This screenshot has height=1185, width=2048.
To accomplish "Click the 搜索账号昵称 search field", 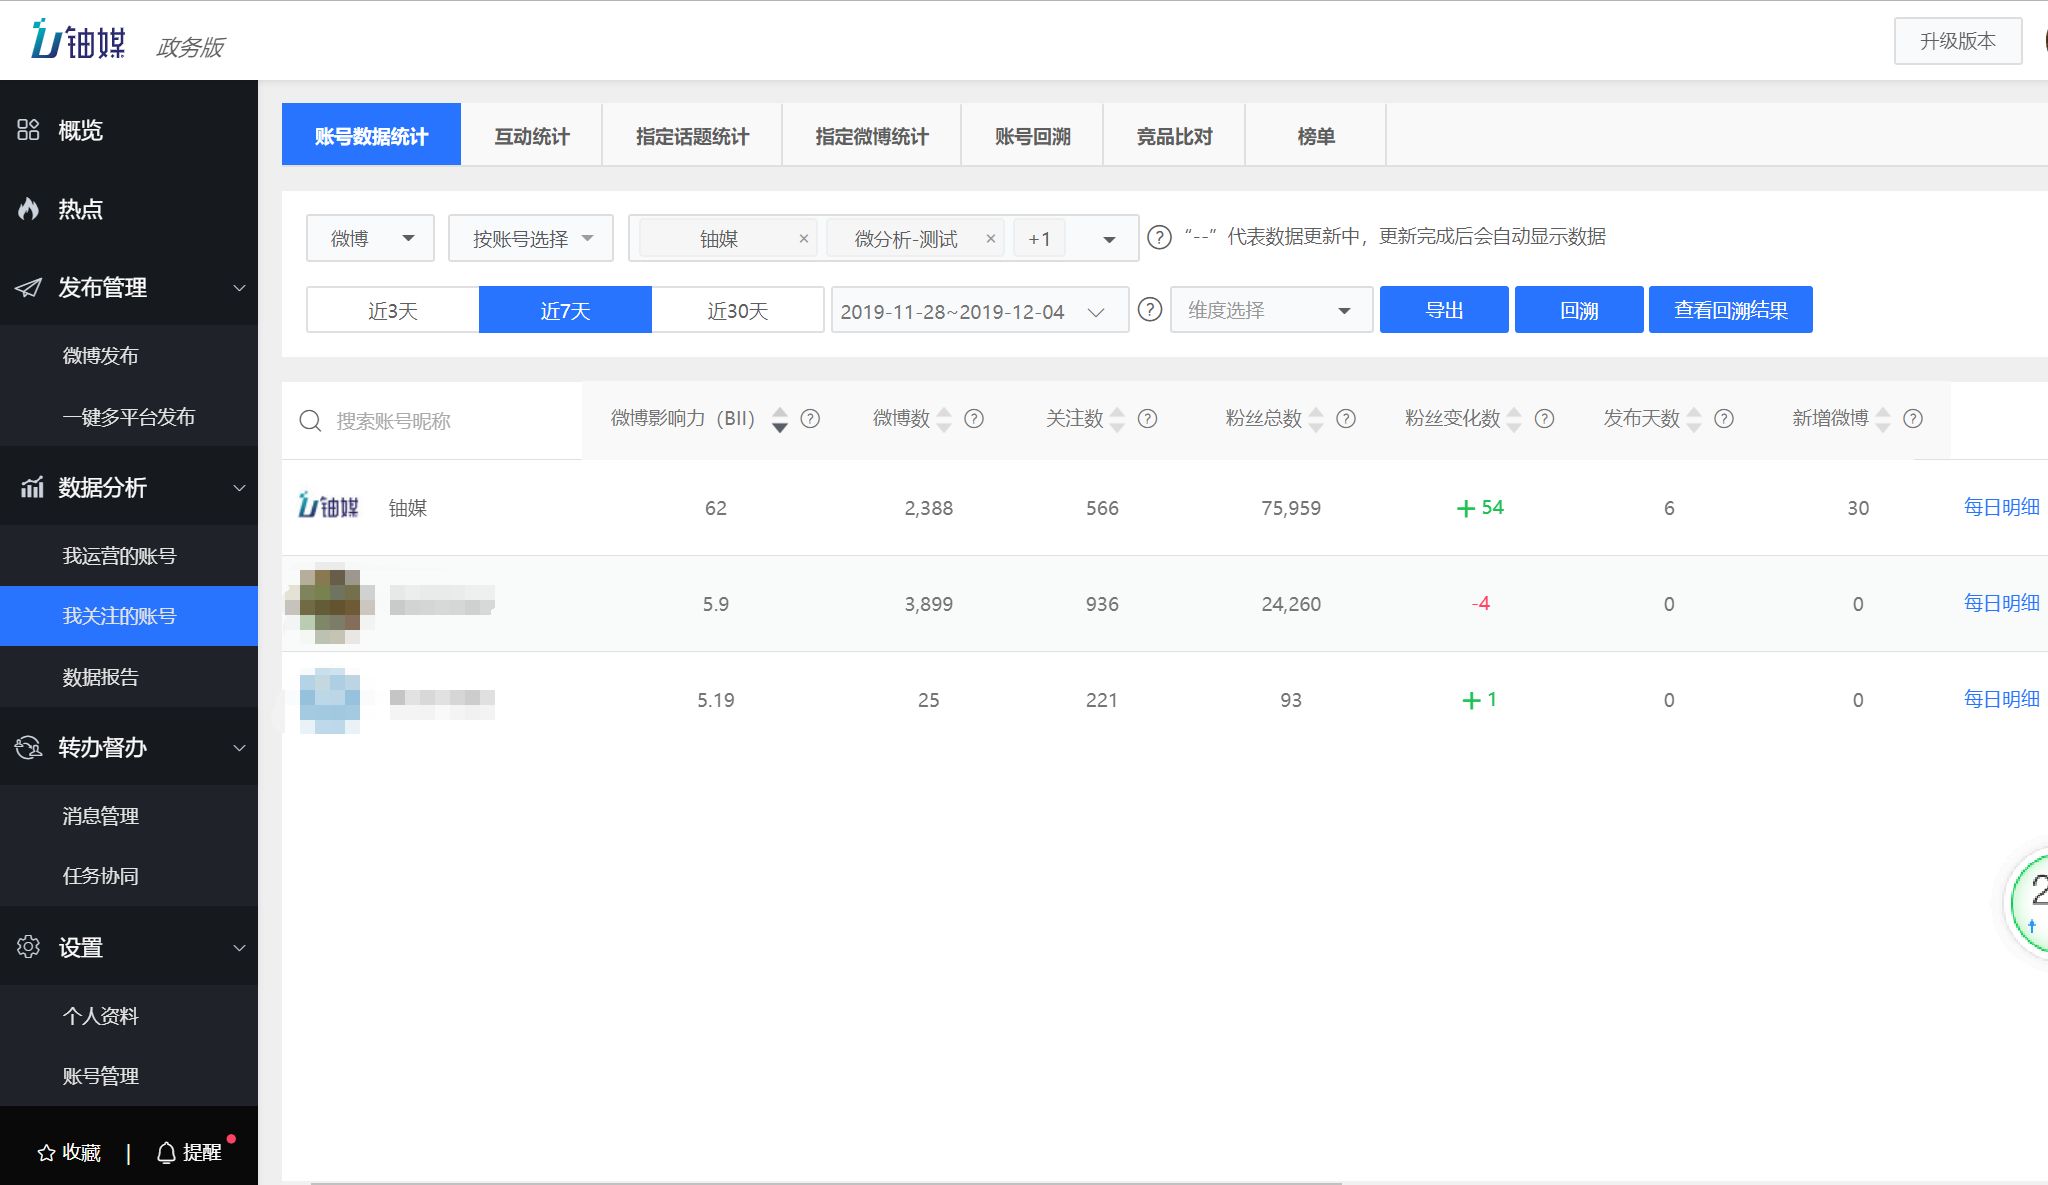I will click(430, 420).
